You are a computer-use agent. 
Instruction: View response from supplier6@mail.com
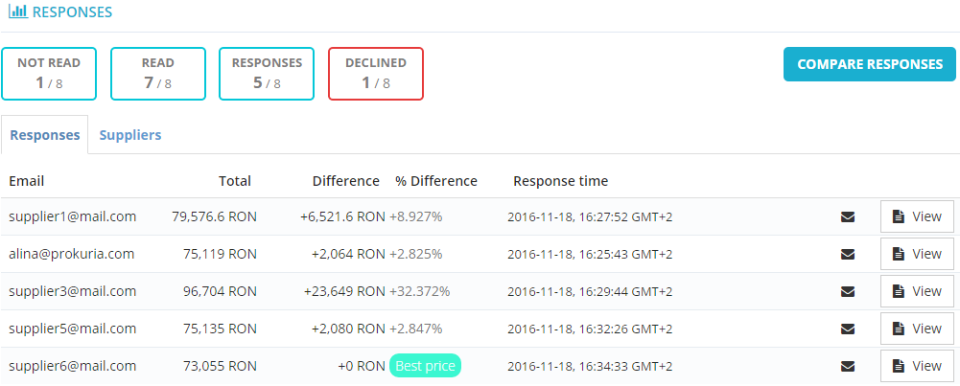(917, 366)
